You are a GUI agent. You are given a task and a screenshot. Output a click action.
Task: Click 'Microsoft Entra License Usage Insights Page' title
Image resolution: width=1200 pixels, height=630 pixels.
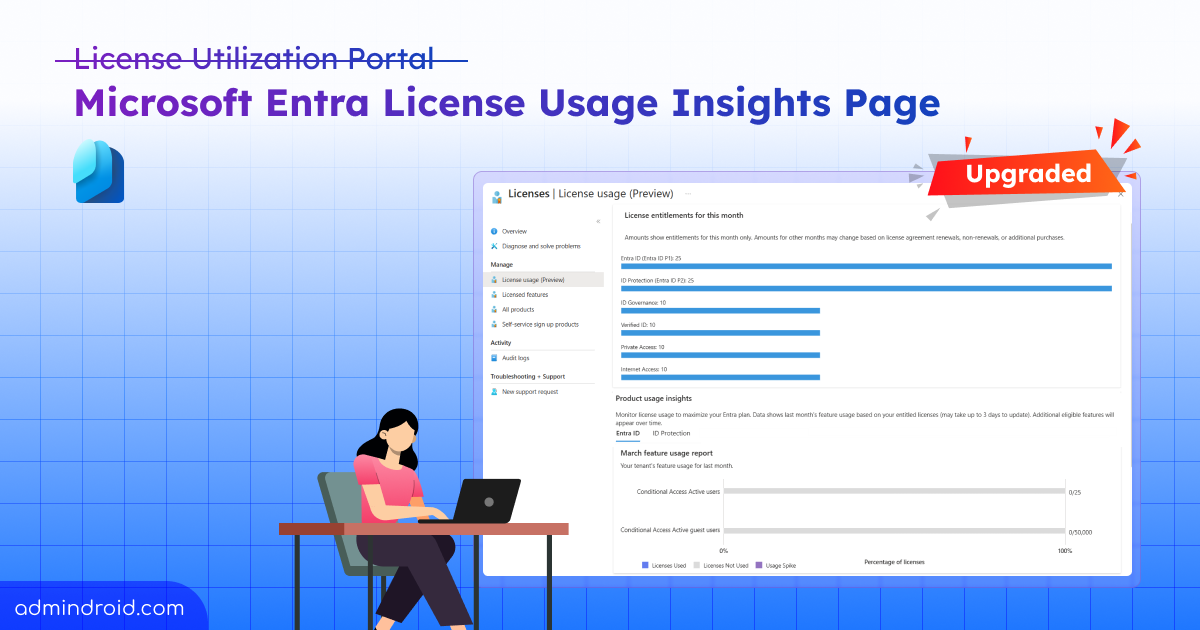[x=507, y=104]
